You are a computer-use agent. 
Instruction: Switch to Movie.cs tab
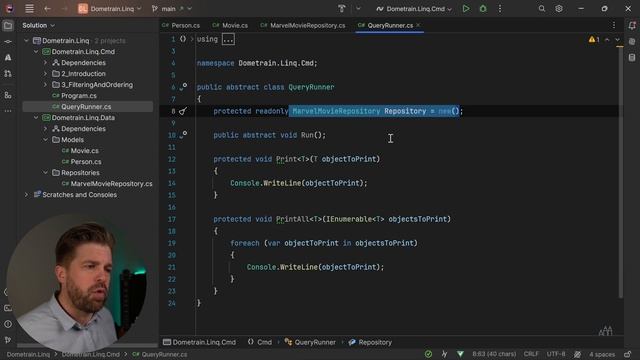(x=230, y=25)
